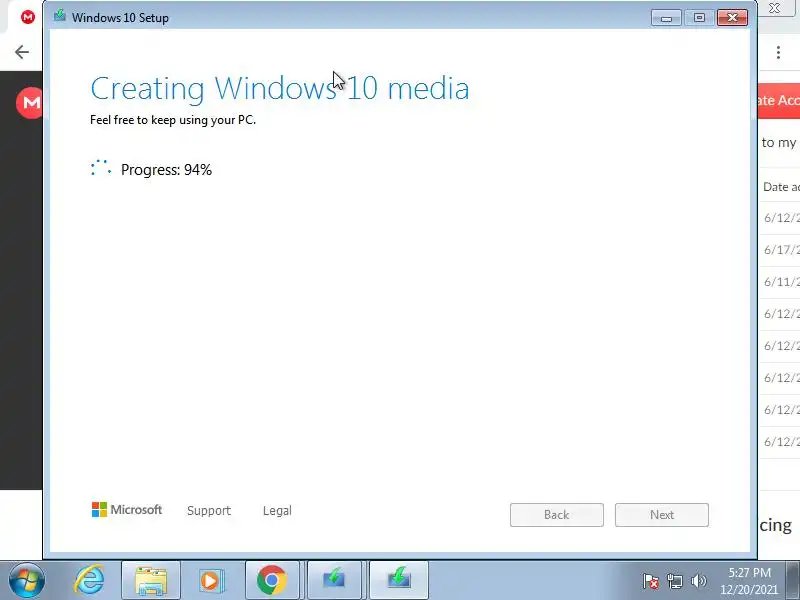Show the 5:27 PM clock and calendar
This screenshot has width=800, height=600.
[749, 581]
